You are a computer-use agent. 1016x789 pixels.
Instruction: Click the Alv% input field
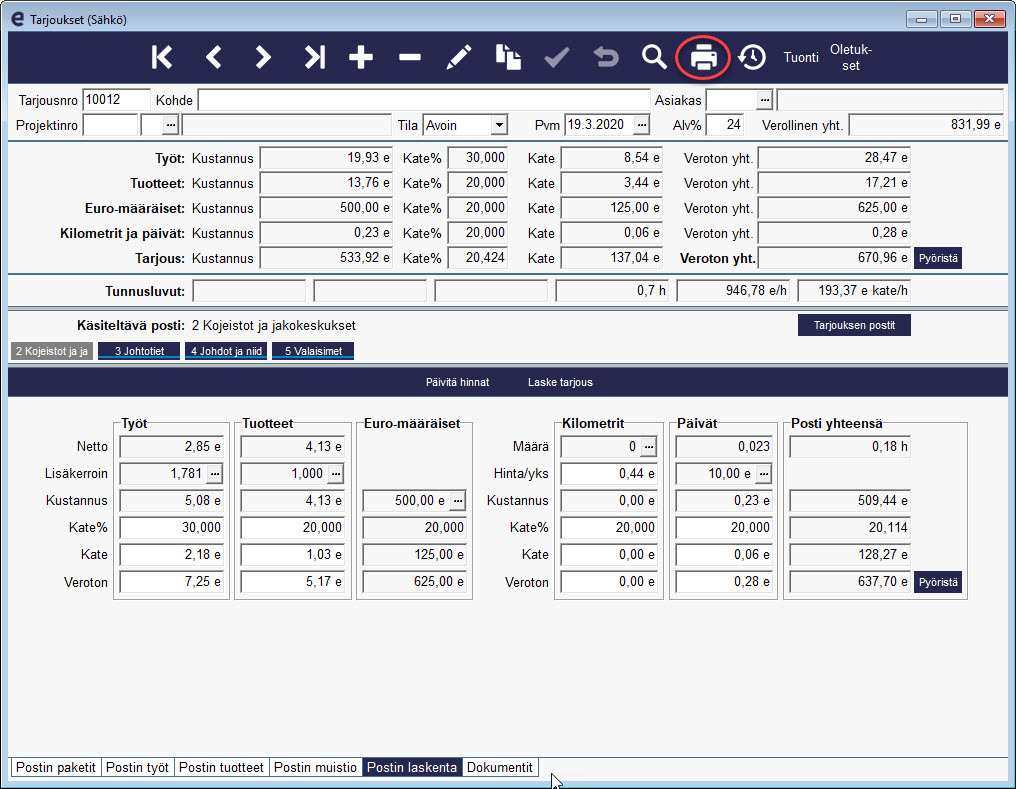pyautogui.click(x=724, y=125)
